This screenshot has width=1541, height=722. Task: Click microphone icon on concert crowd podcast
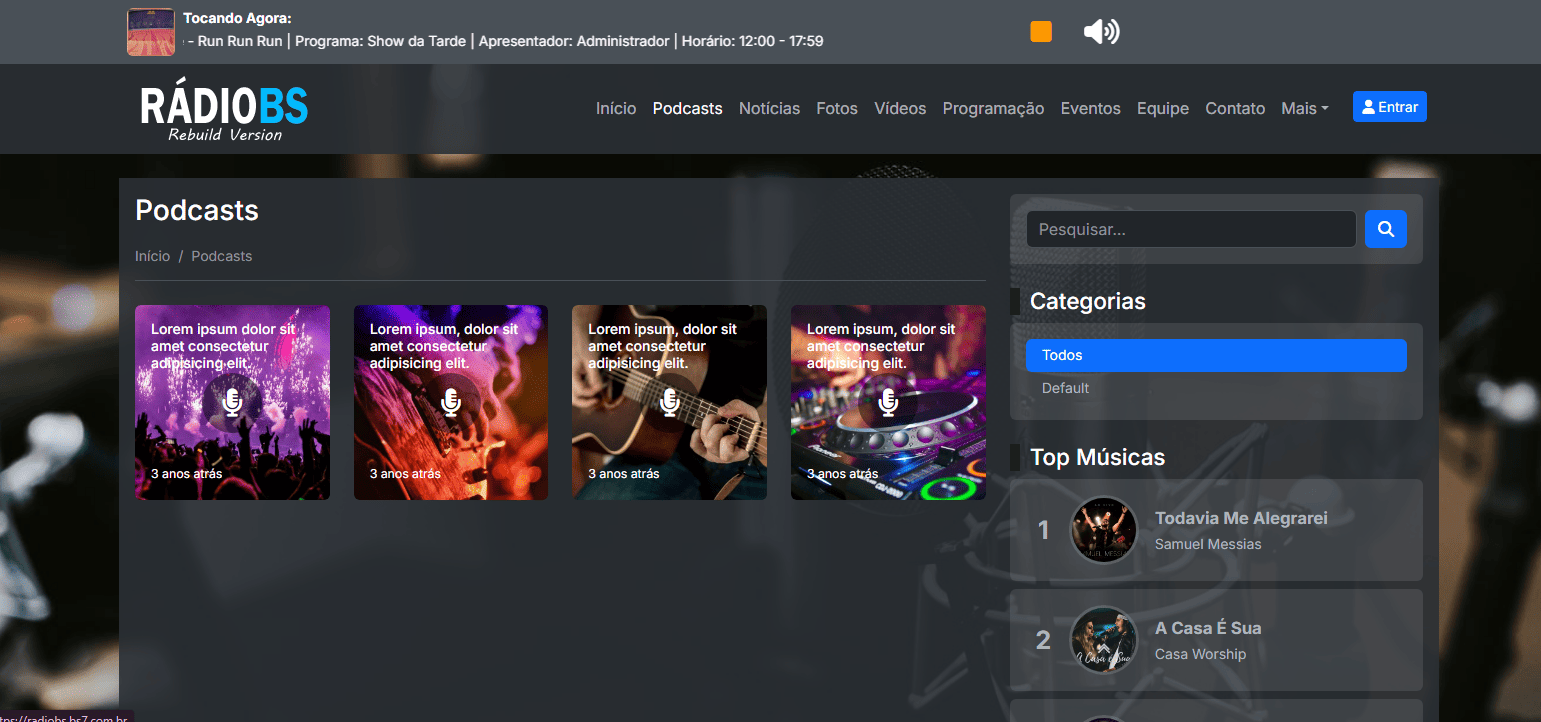pos(232,402)
